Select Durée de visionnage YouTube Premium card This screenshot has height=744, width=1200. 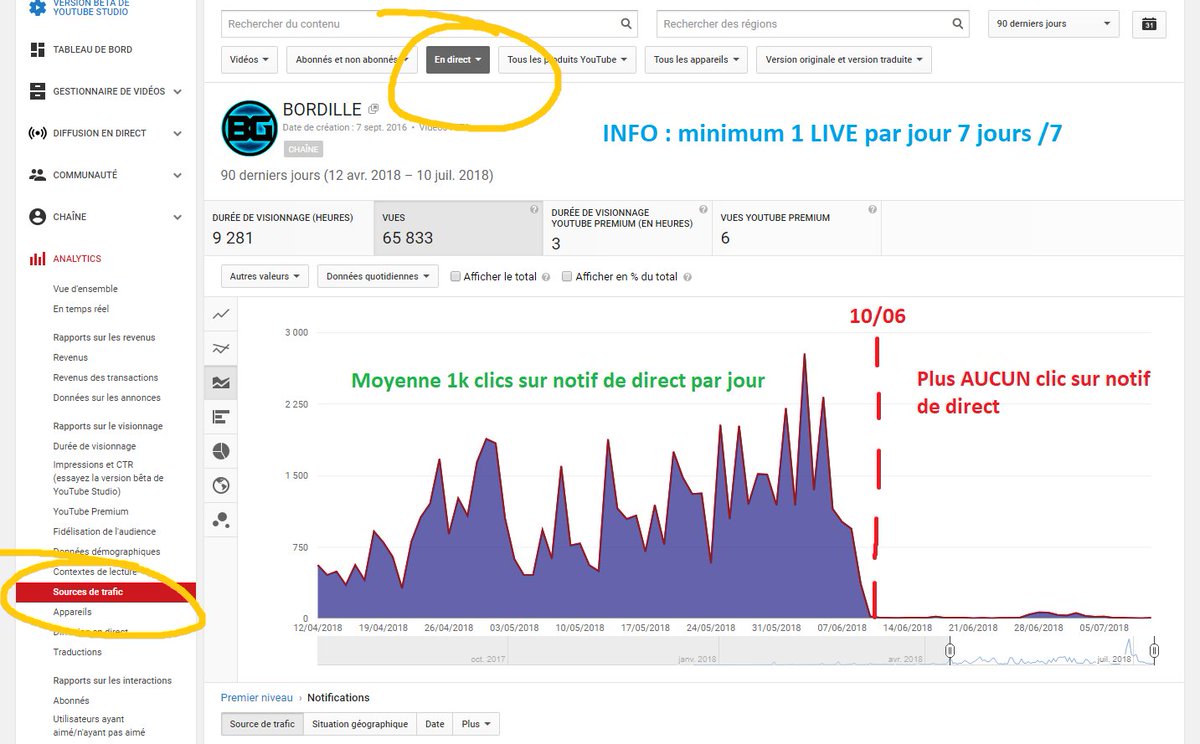point(628,228)
